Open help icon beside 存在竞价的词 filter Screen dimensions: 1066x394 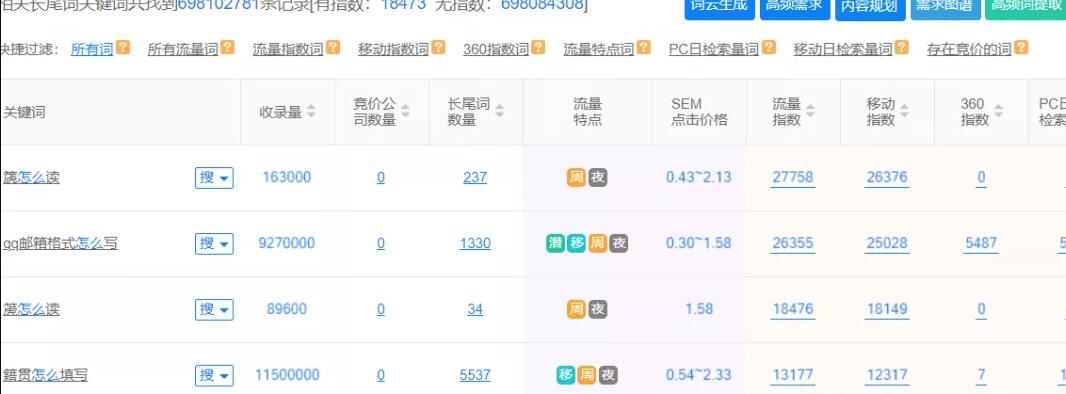pyautogui.click(x=1020, y=48)
